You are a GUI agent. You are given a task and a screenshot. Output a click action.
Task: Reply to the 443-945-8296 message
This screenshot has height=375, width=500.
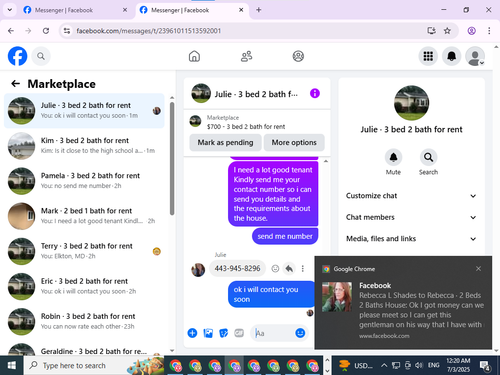pos(289,268)
